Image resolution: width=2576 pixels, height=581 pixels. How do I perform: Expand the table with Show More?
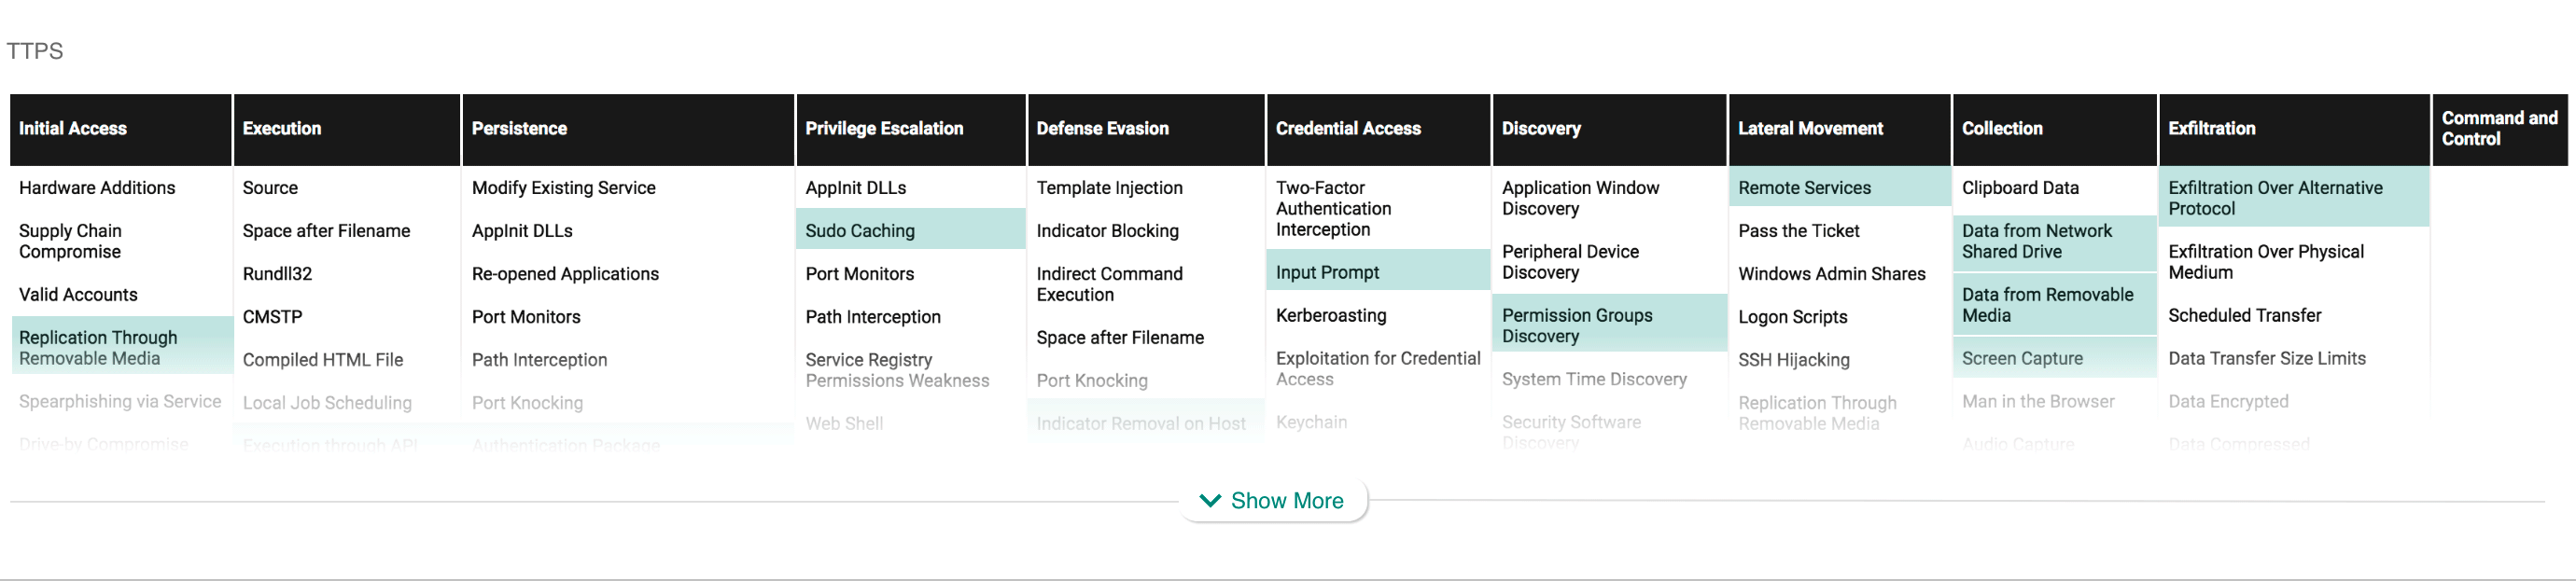point(1272,500)
